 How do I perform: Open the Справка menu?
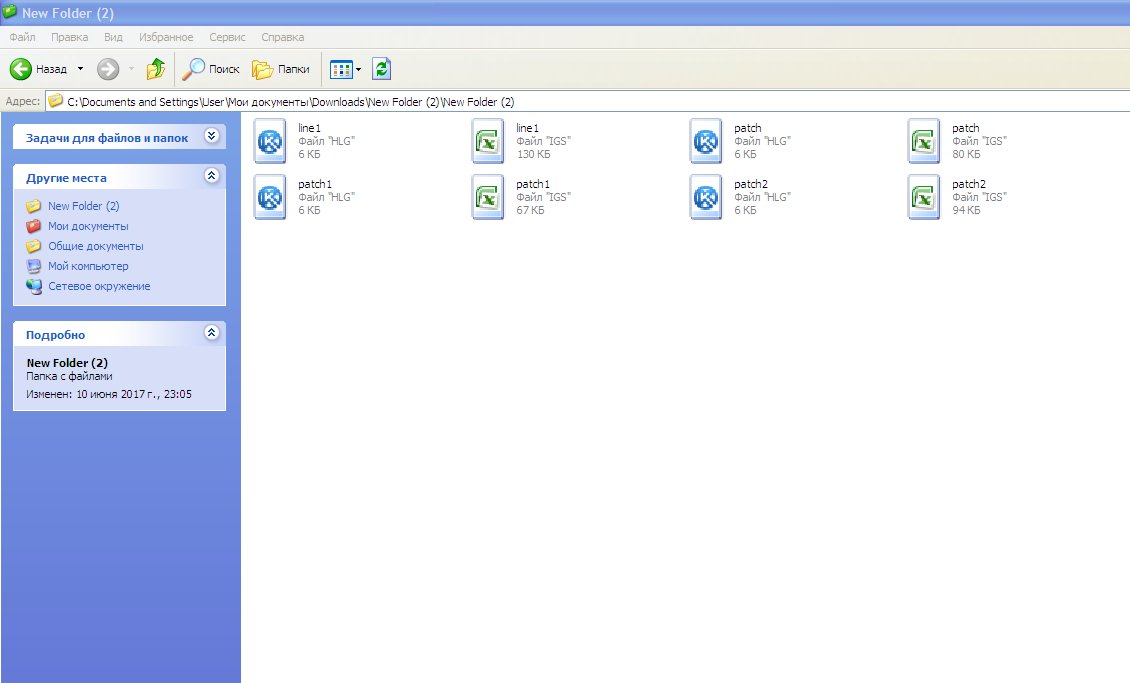(x=282, y=37)
